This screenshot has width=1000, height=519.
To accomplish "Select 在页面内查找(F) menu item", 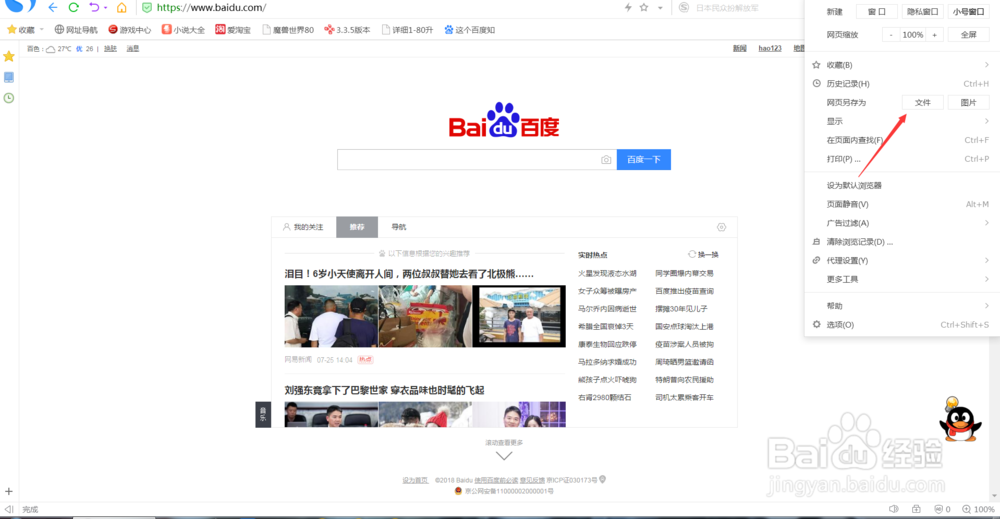I will pos(901,140).
